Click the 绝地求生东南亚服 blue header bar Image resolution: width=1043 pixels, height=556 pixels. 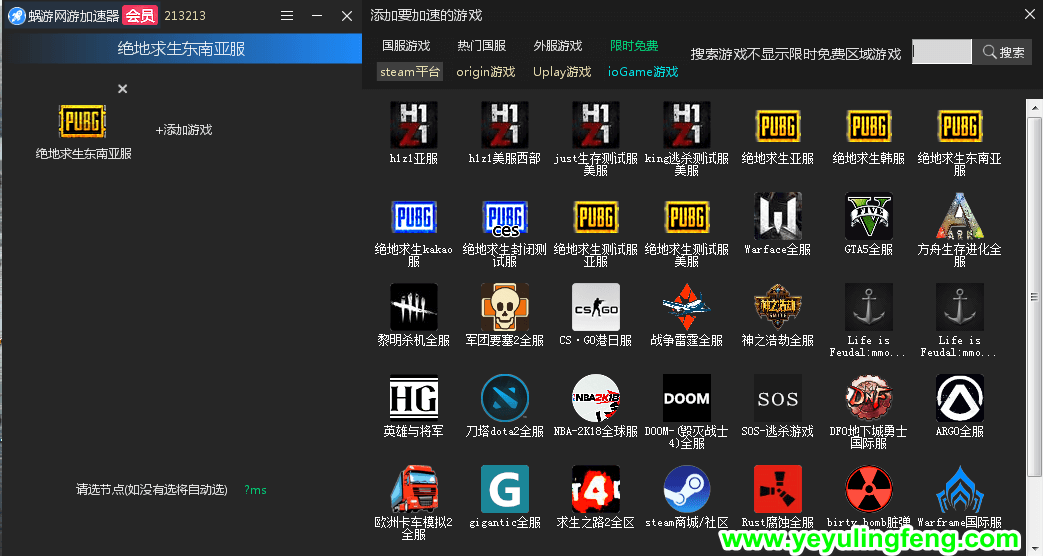(x=182, y=49)
